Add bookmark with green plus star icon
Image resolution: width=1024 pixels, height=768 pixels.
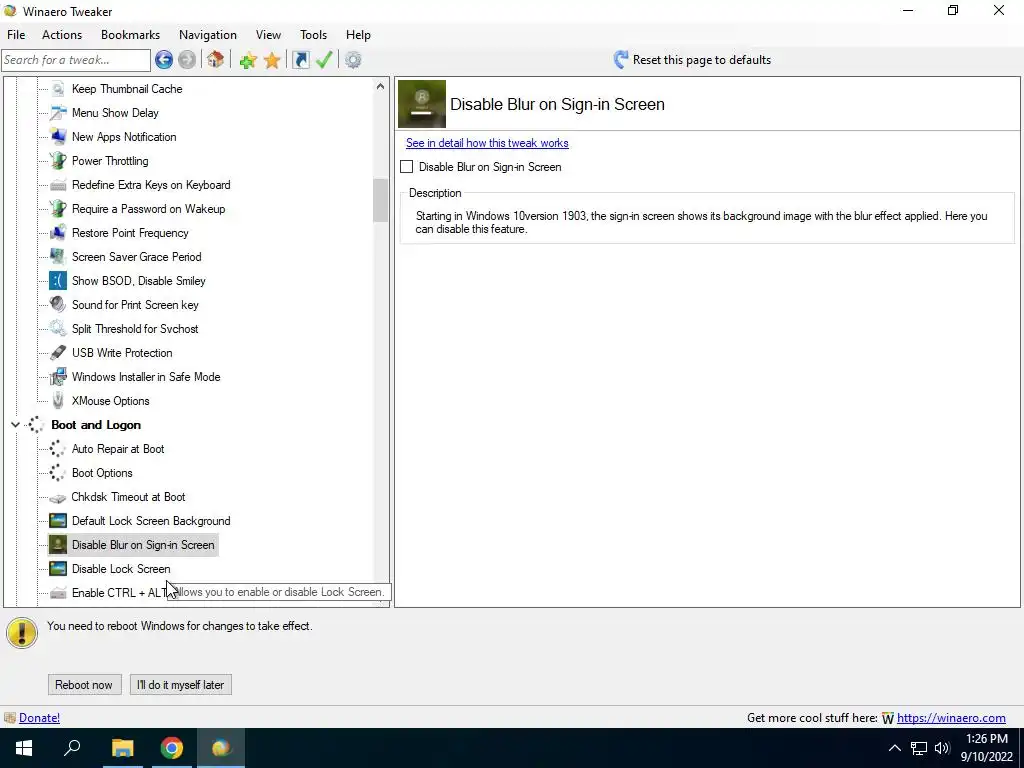coord(248,60)
